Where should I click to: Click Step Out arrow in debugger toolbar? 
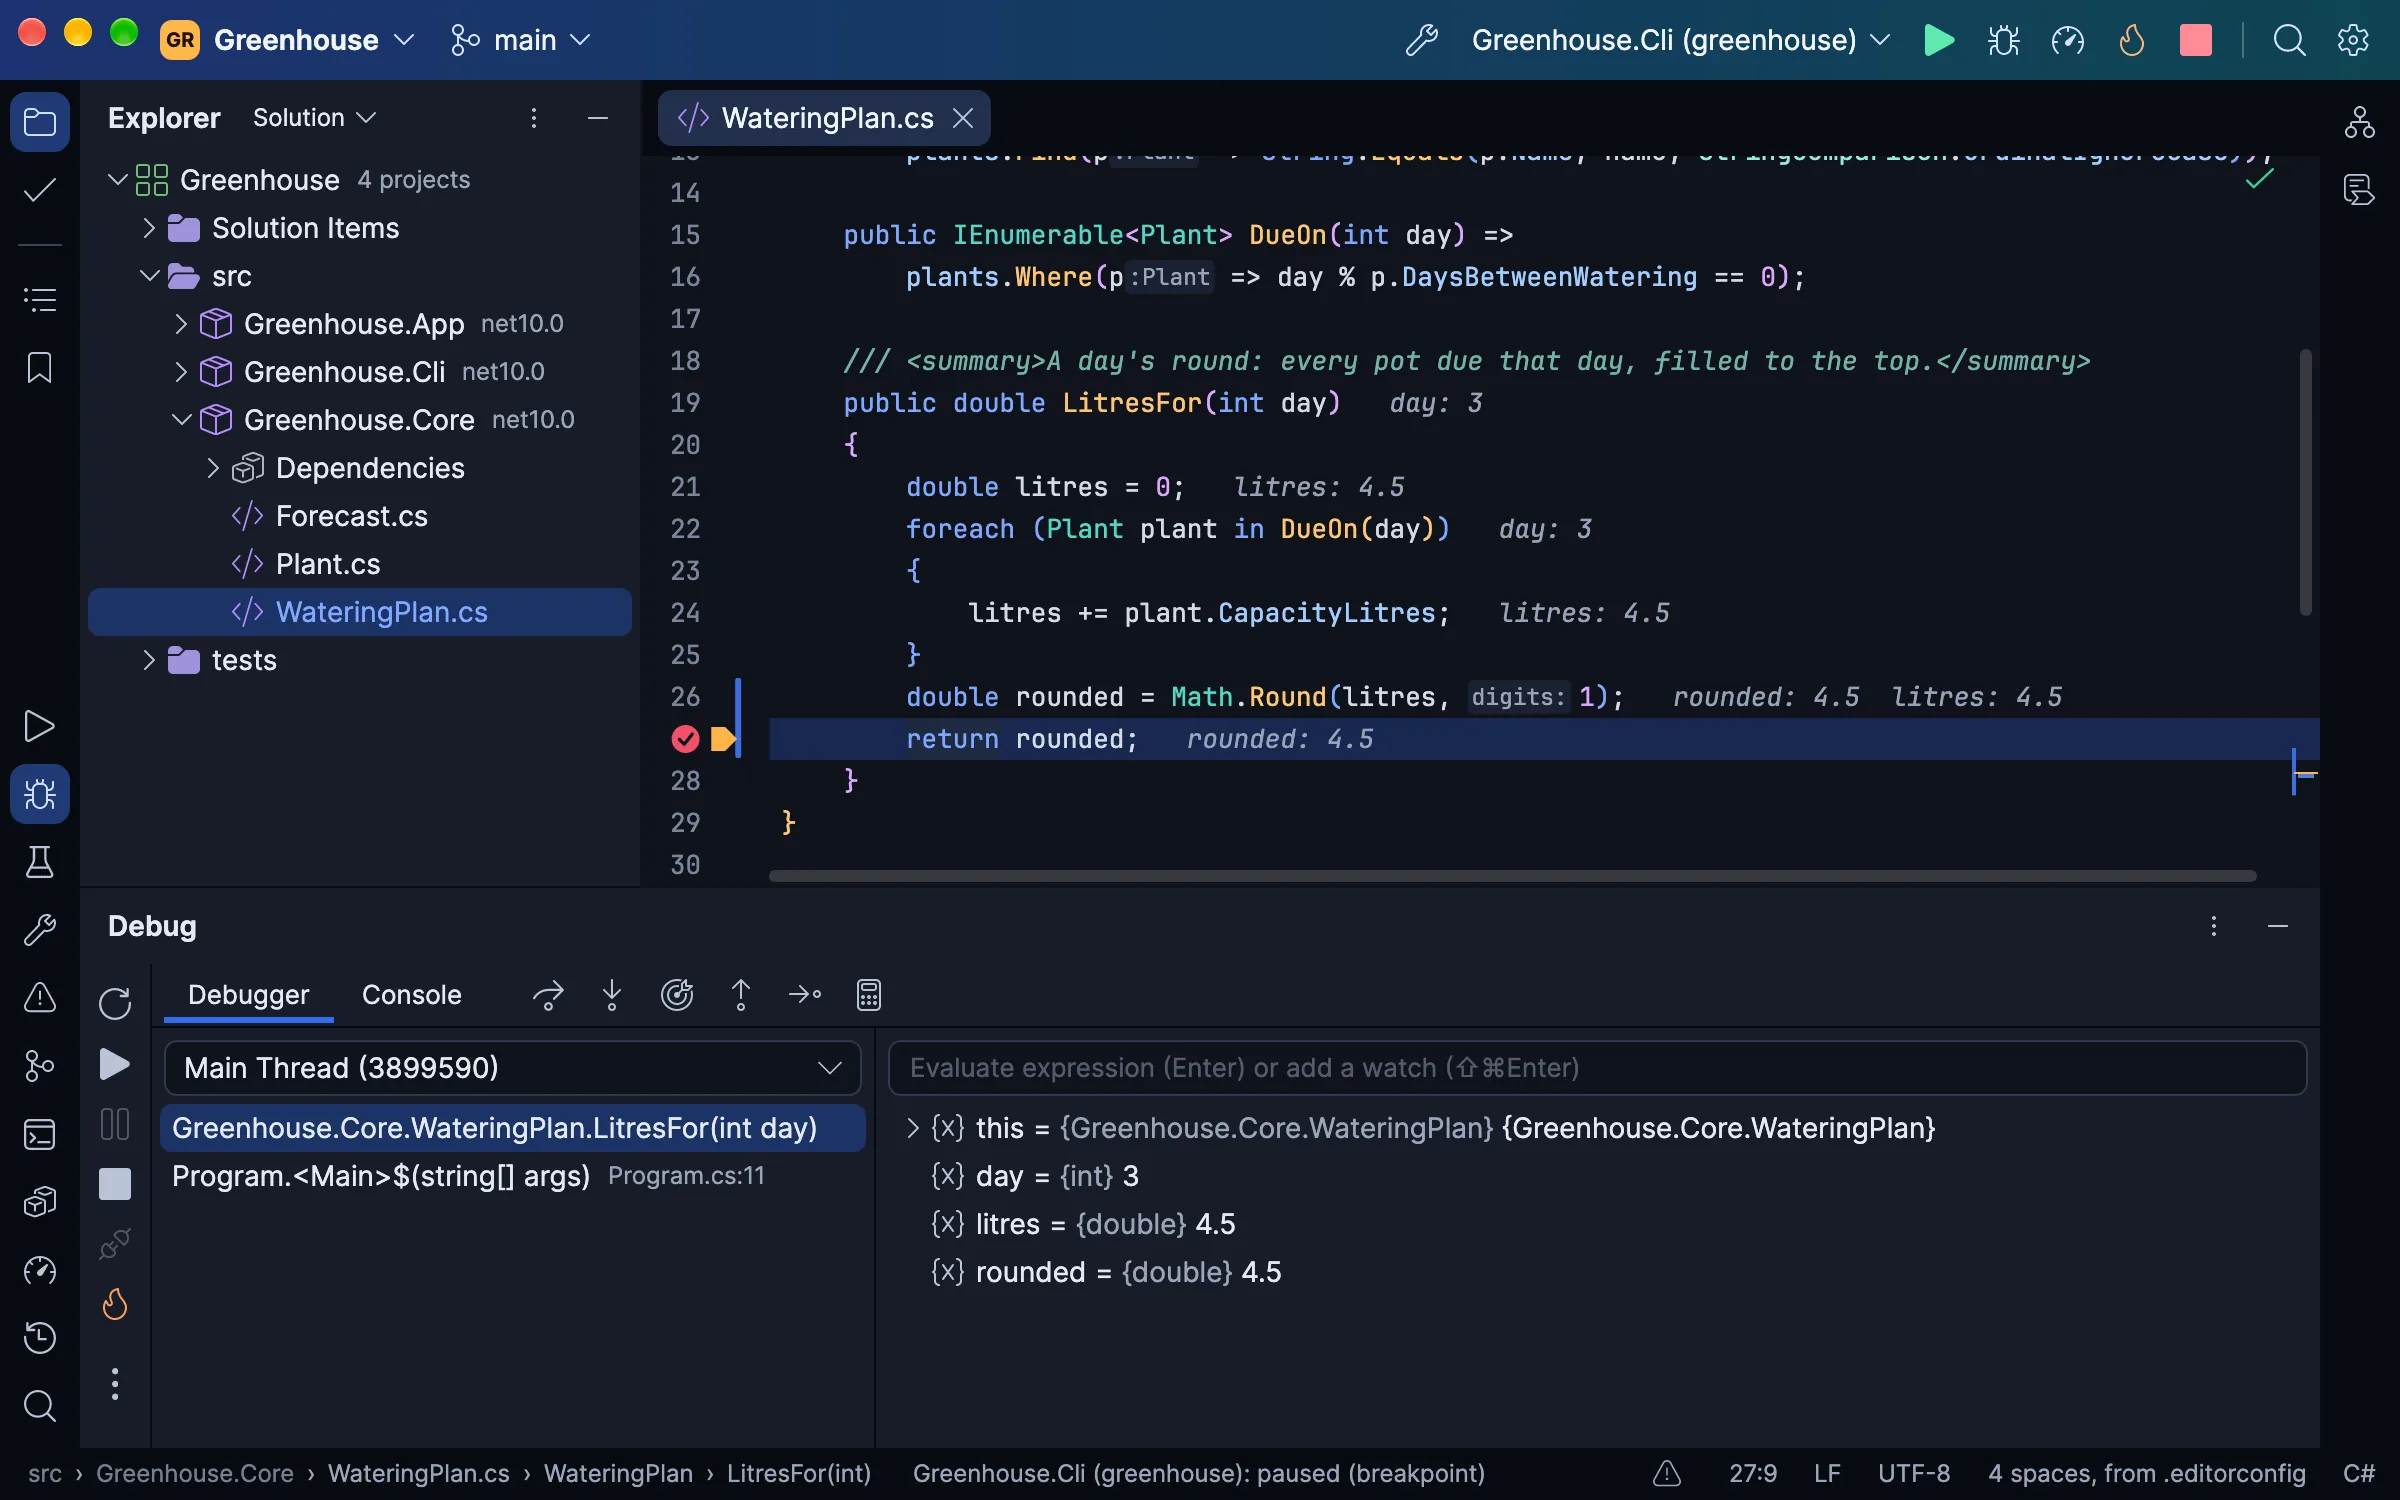(741, 995)
